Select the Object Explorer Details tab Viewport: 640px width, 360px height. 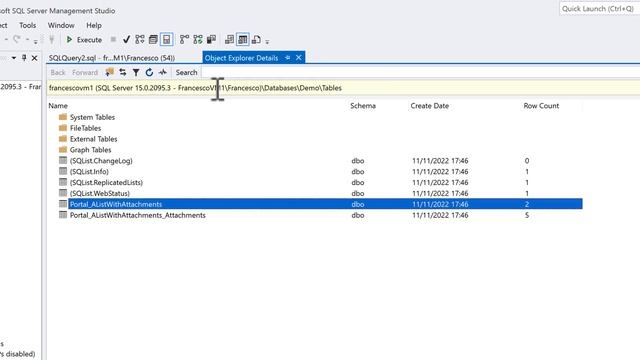(241, 58)
